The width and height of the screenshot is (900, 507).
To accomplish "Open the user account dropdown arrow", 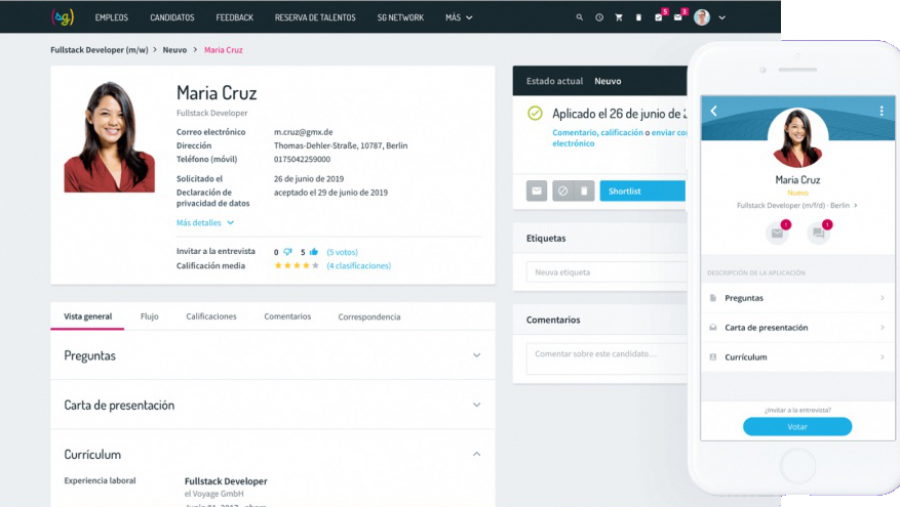I will pyautogui.click(x=722, y=18).
